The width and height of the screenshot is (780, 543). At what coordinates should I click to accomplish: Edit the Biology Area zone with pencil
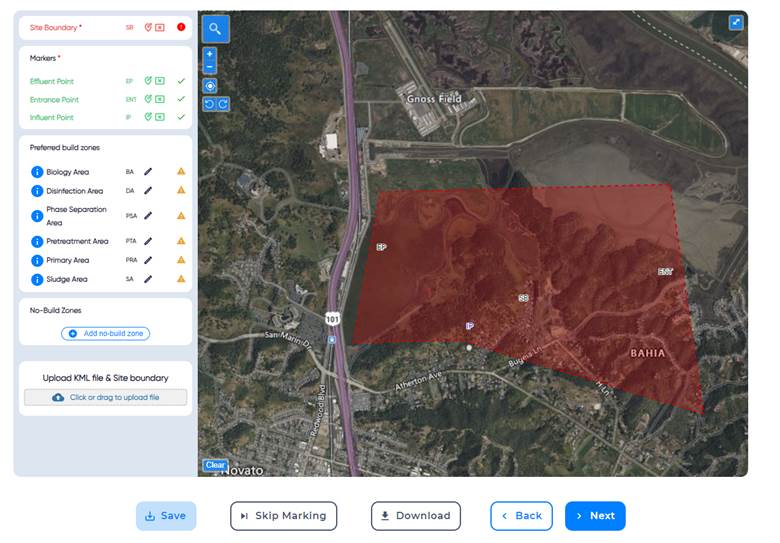point(148,172)
